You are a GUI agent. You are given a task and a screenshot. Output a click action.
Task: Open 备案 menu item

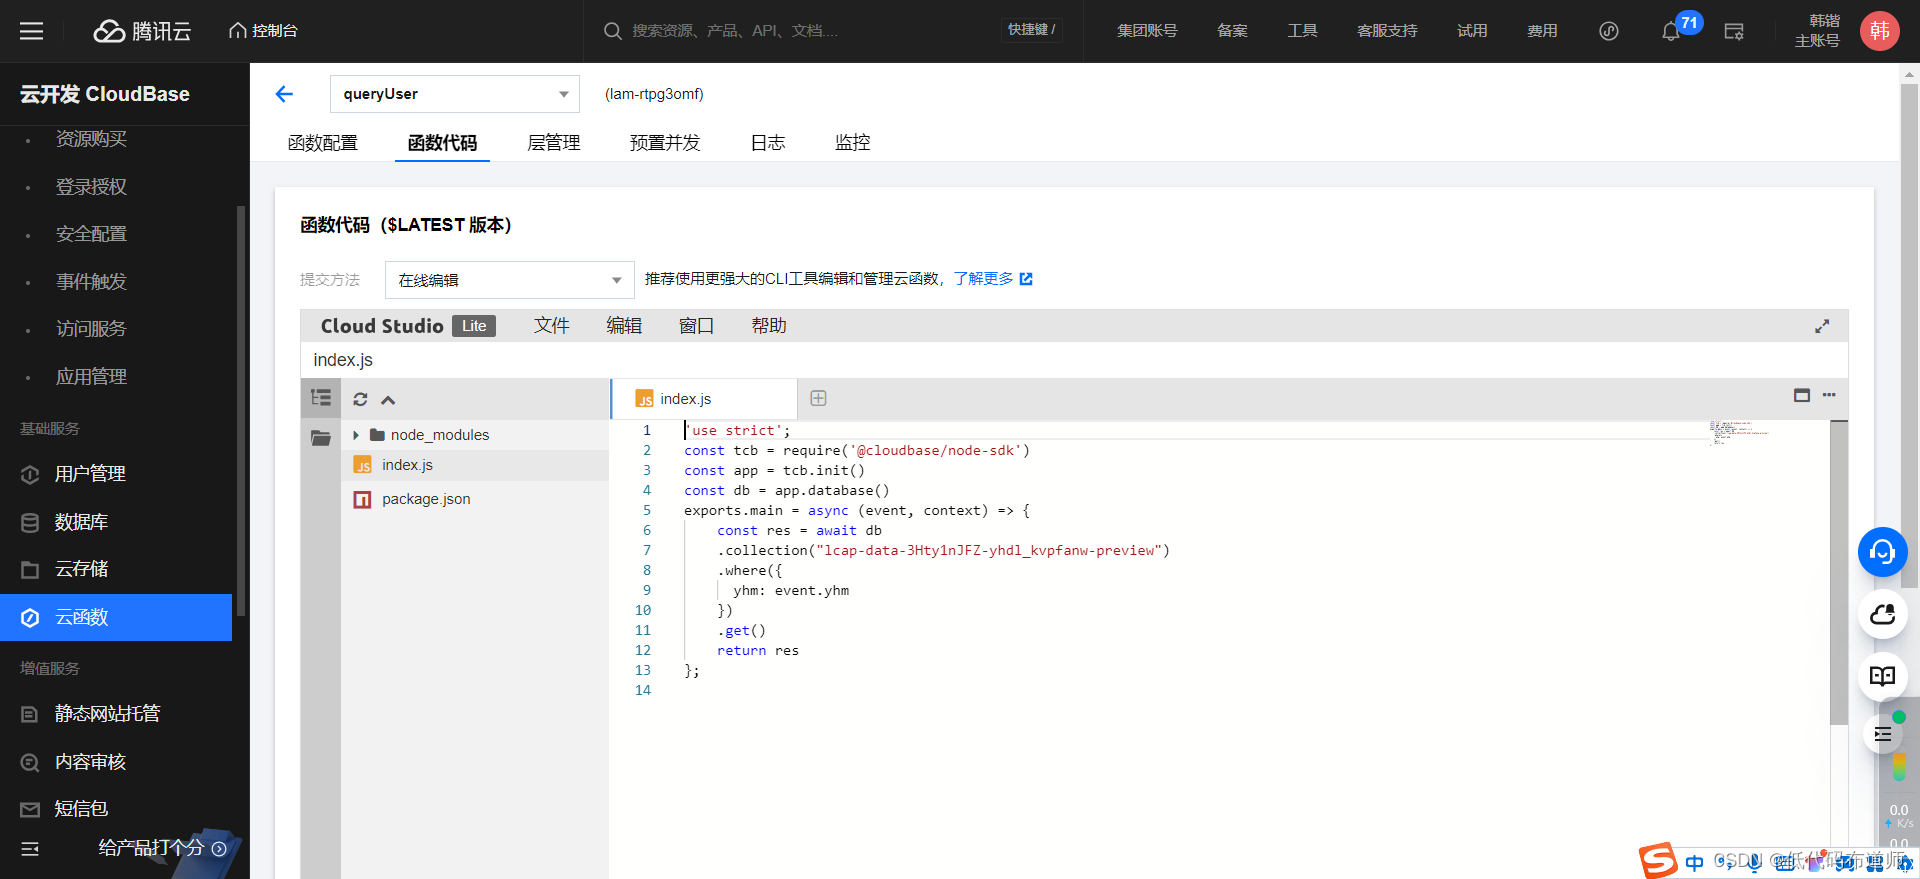(x=1232, y=31)
